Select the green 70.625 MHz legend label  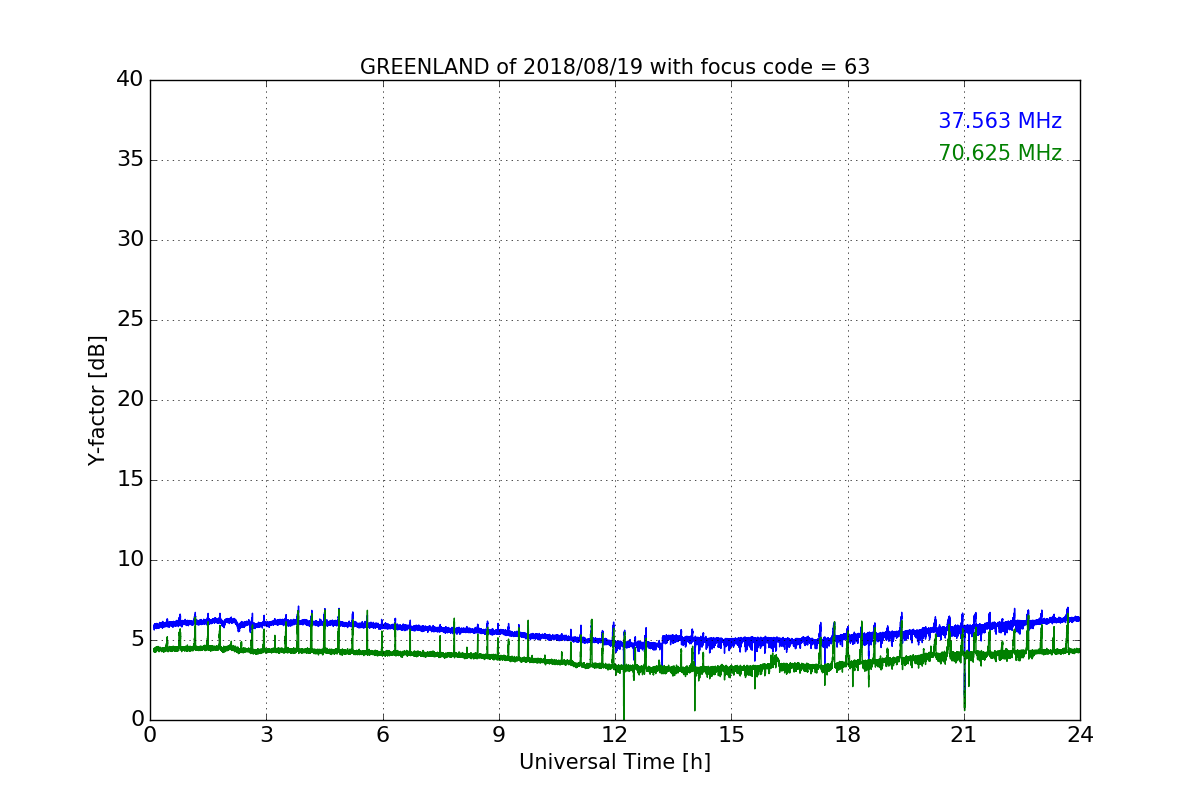click(1000, 153)
